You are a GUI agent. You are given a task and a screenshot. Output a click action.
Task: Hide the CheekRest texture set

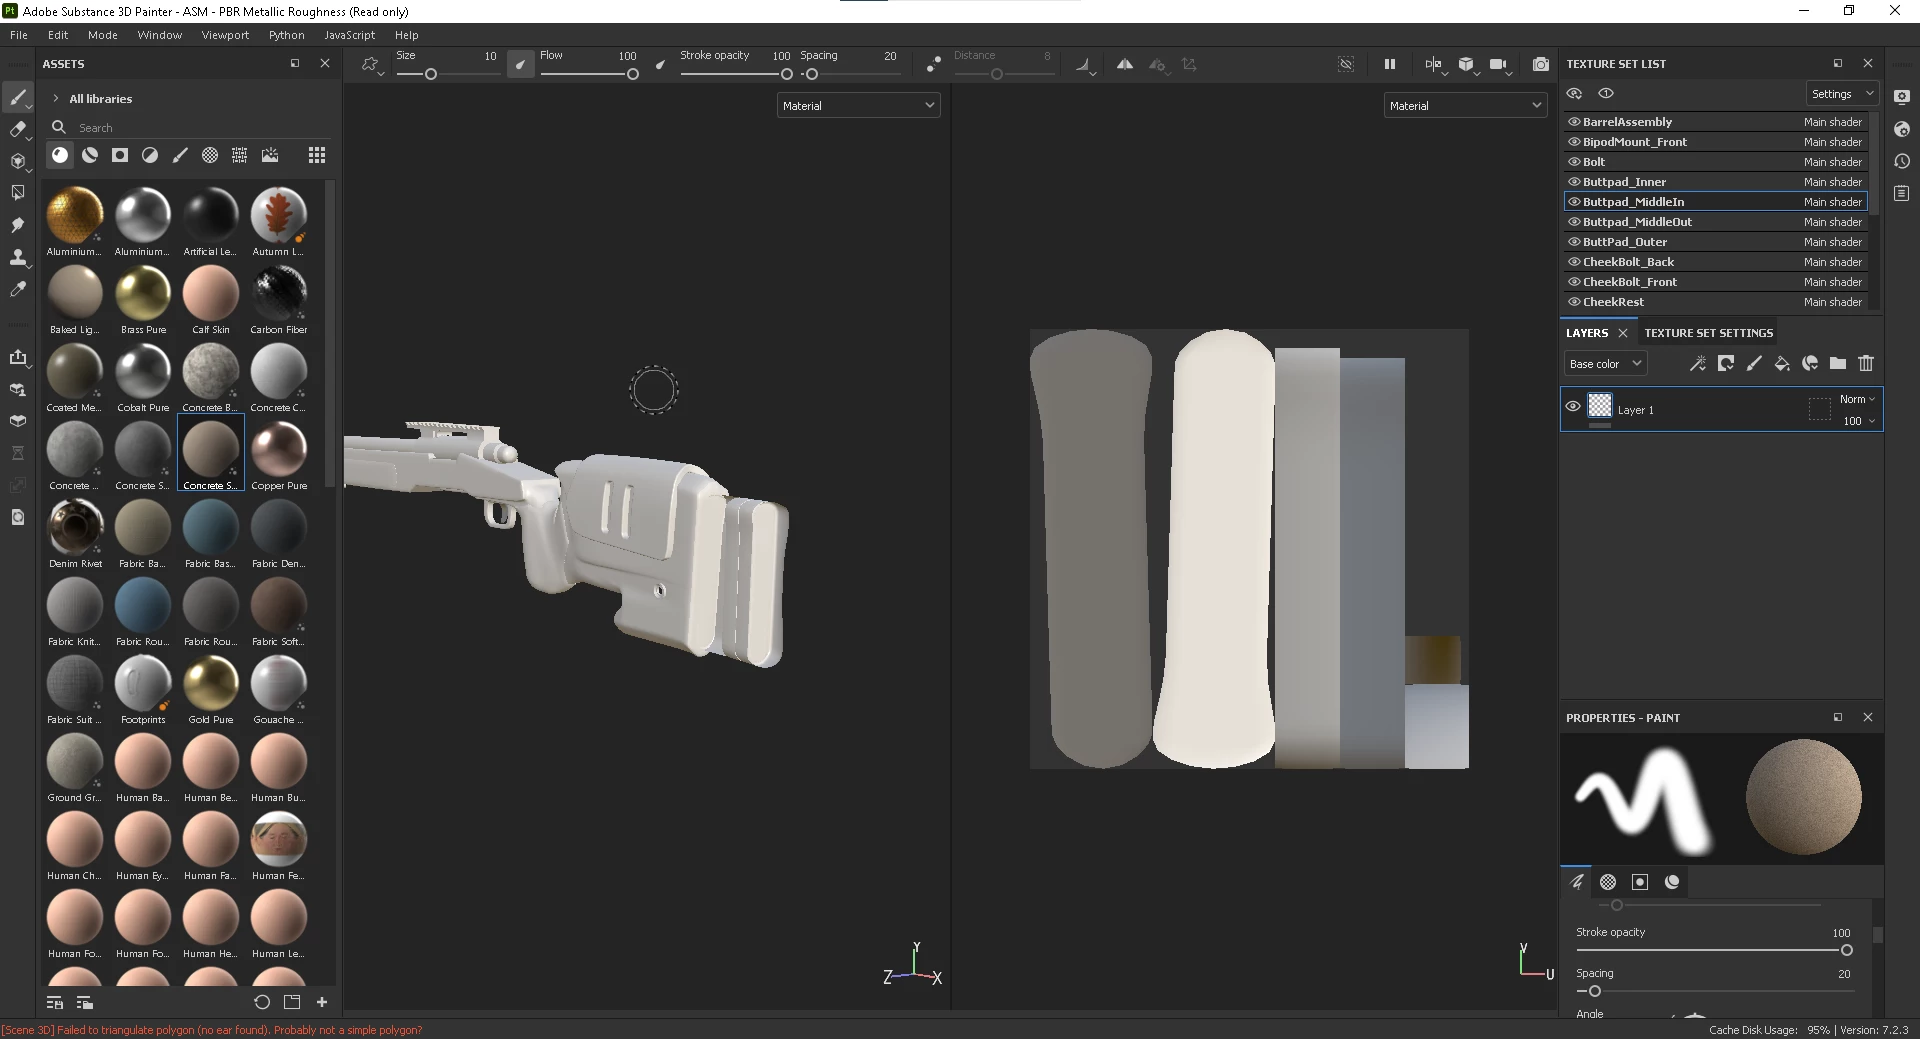tap(1574, 302)
